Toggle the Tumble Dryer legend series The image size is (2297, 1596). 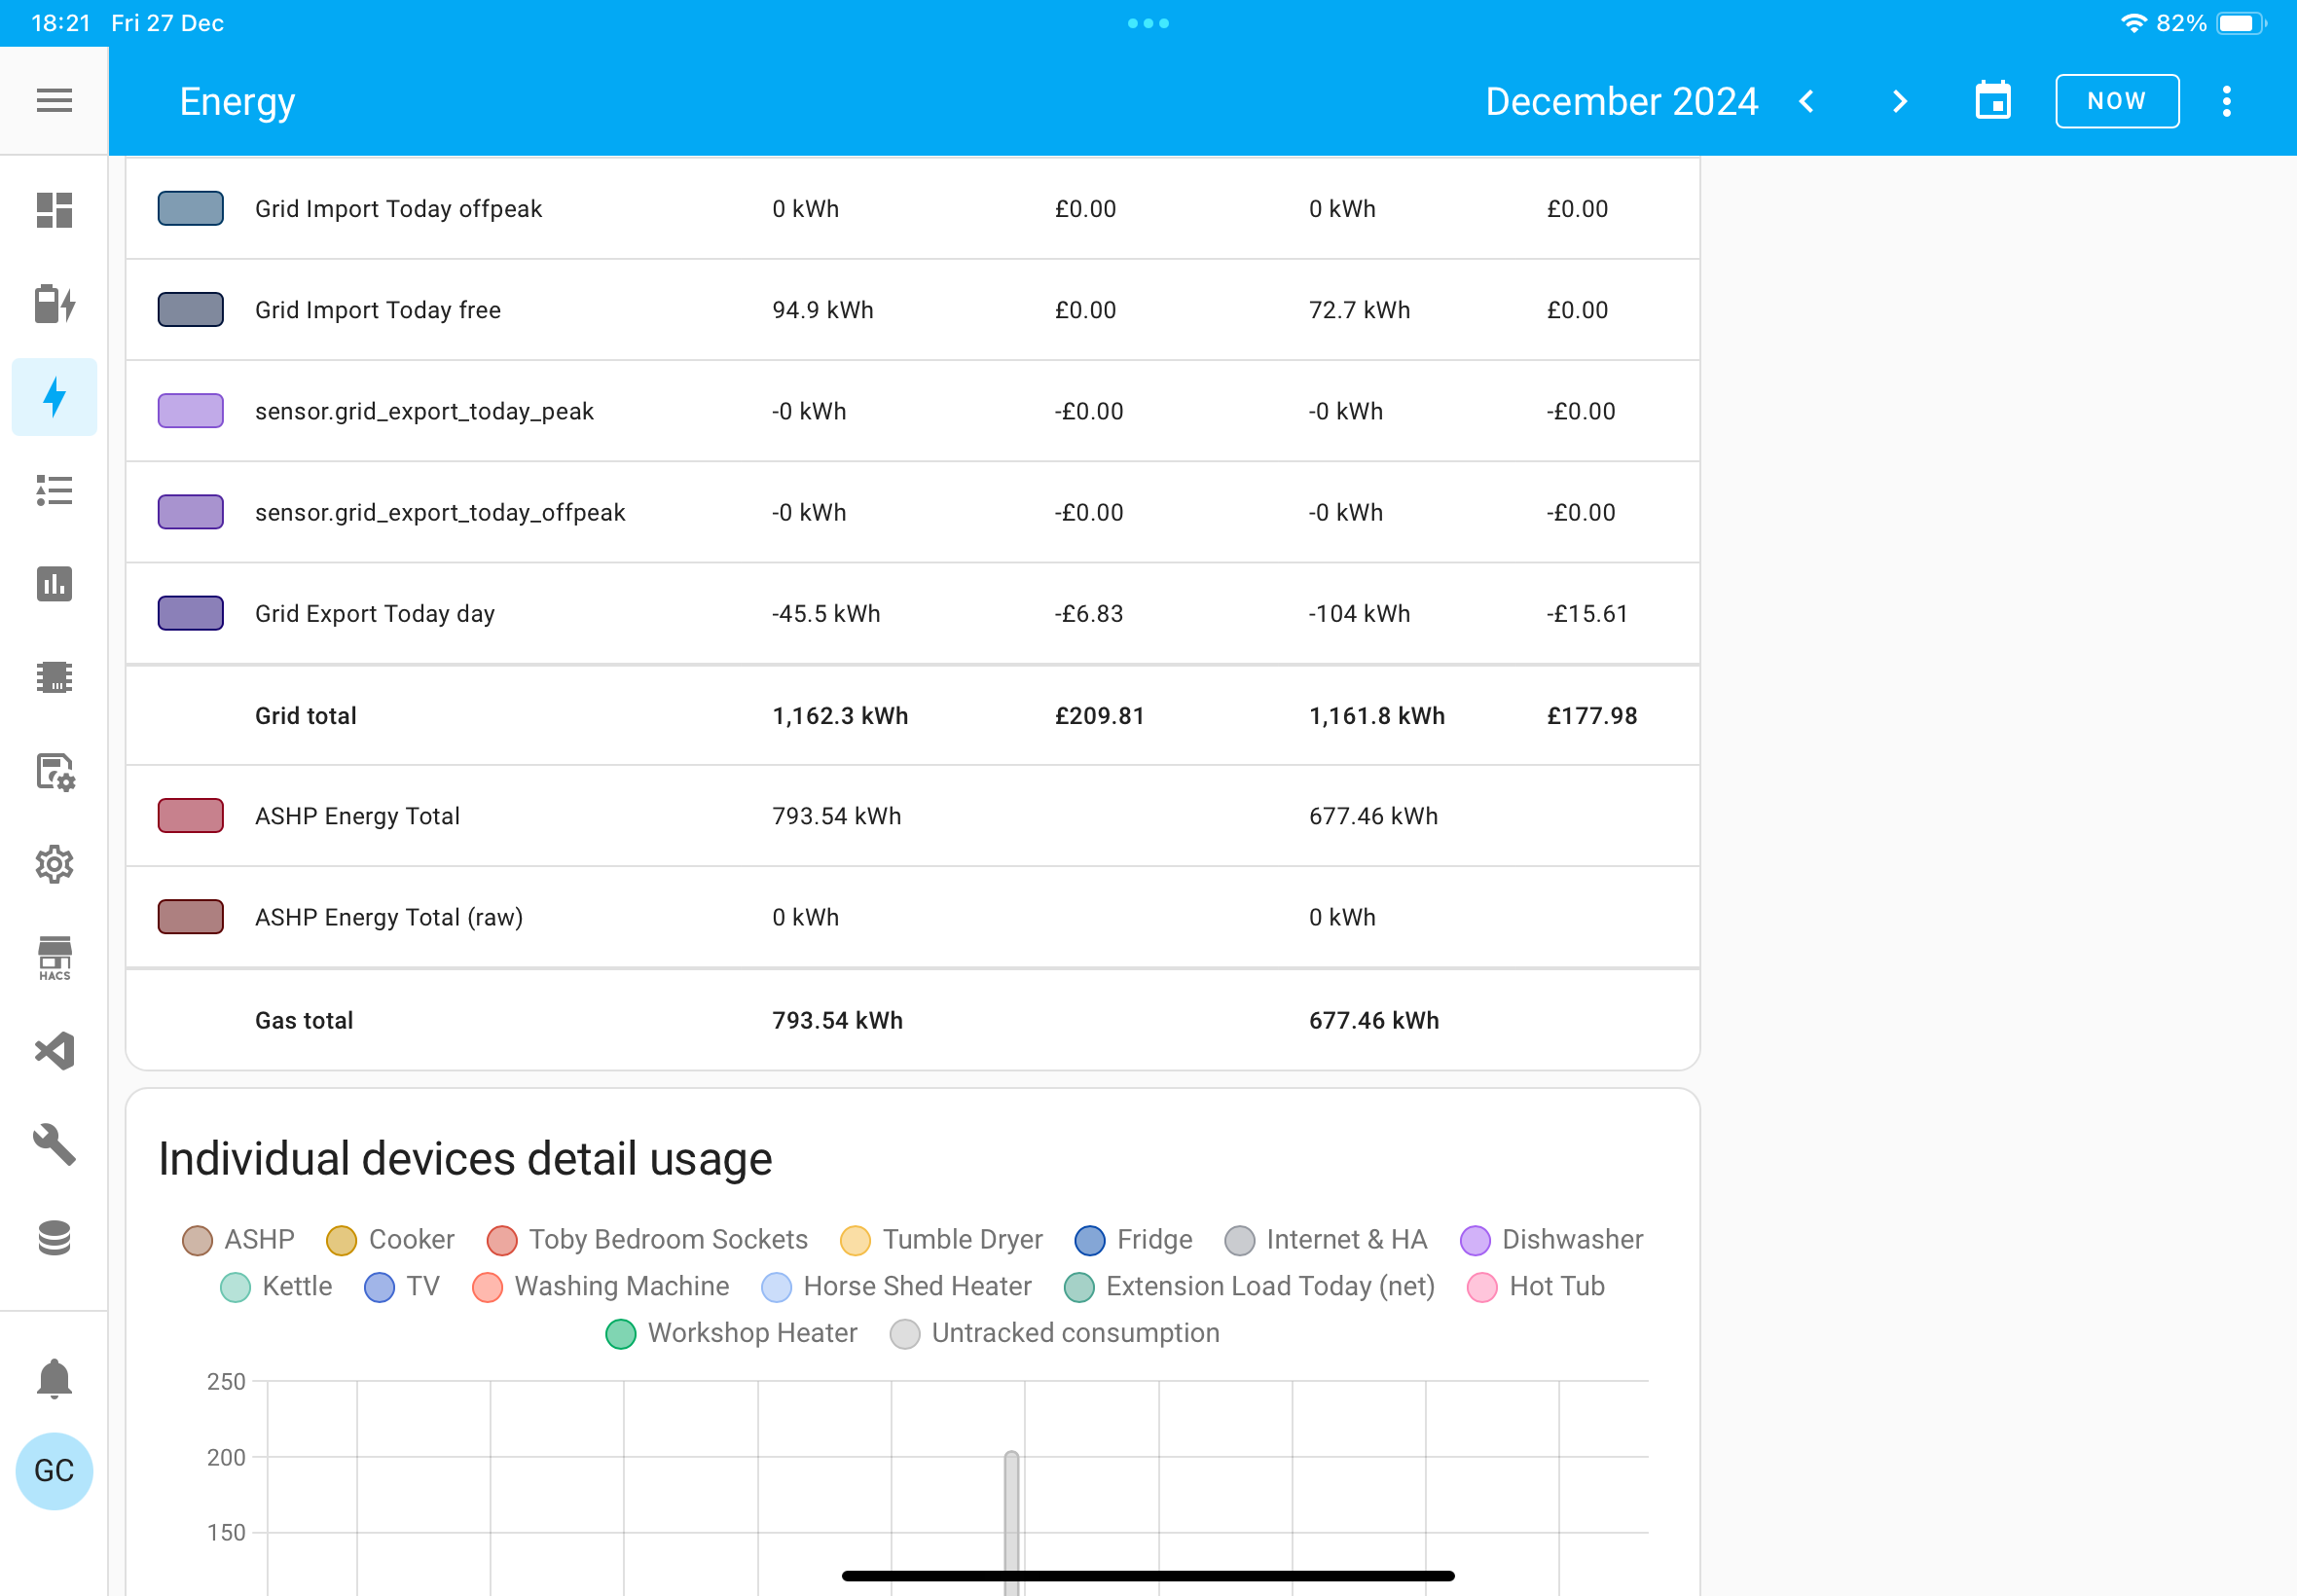(x=941, y=1240)
